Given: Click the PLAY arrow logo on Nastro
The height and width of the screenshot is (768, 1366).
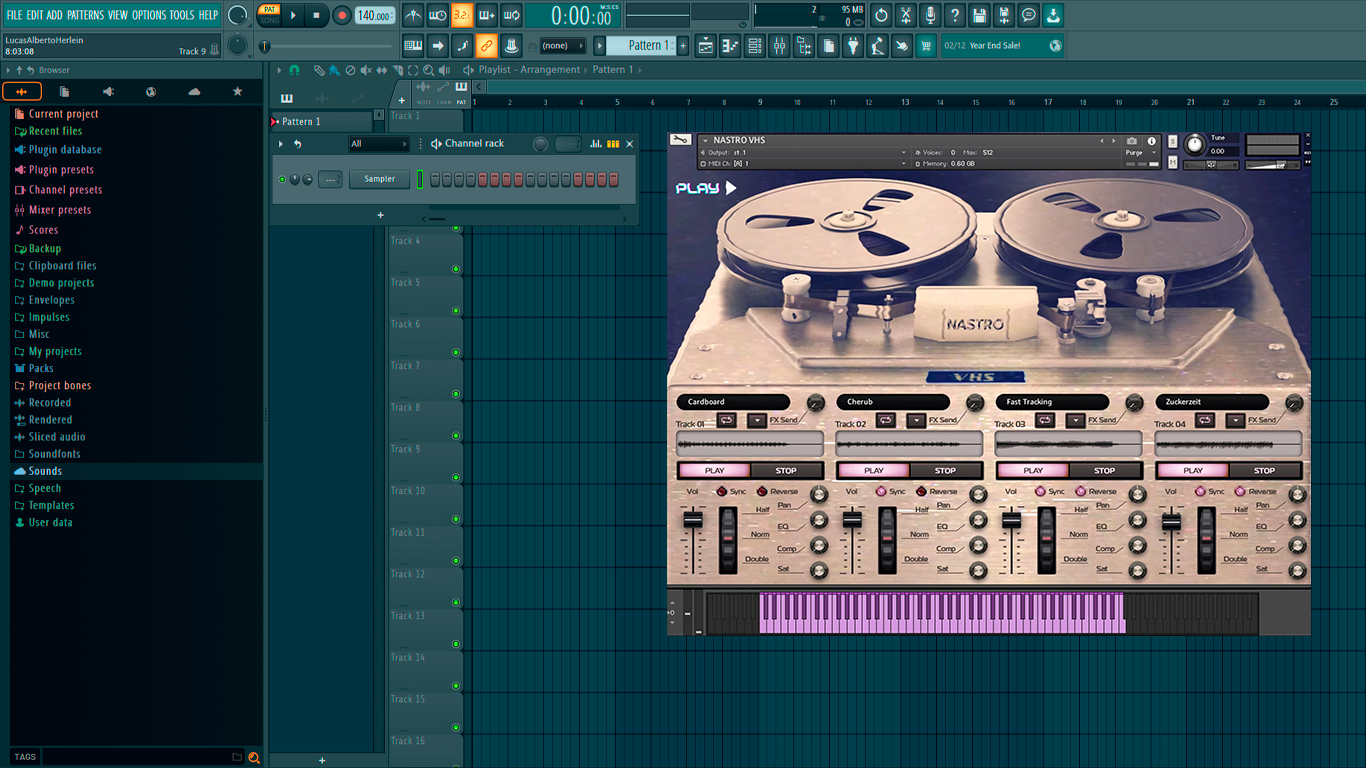Looking at the screenshot, I should (706, 187).
